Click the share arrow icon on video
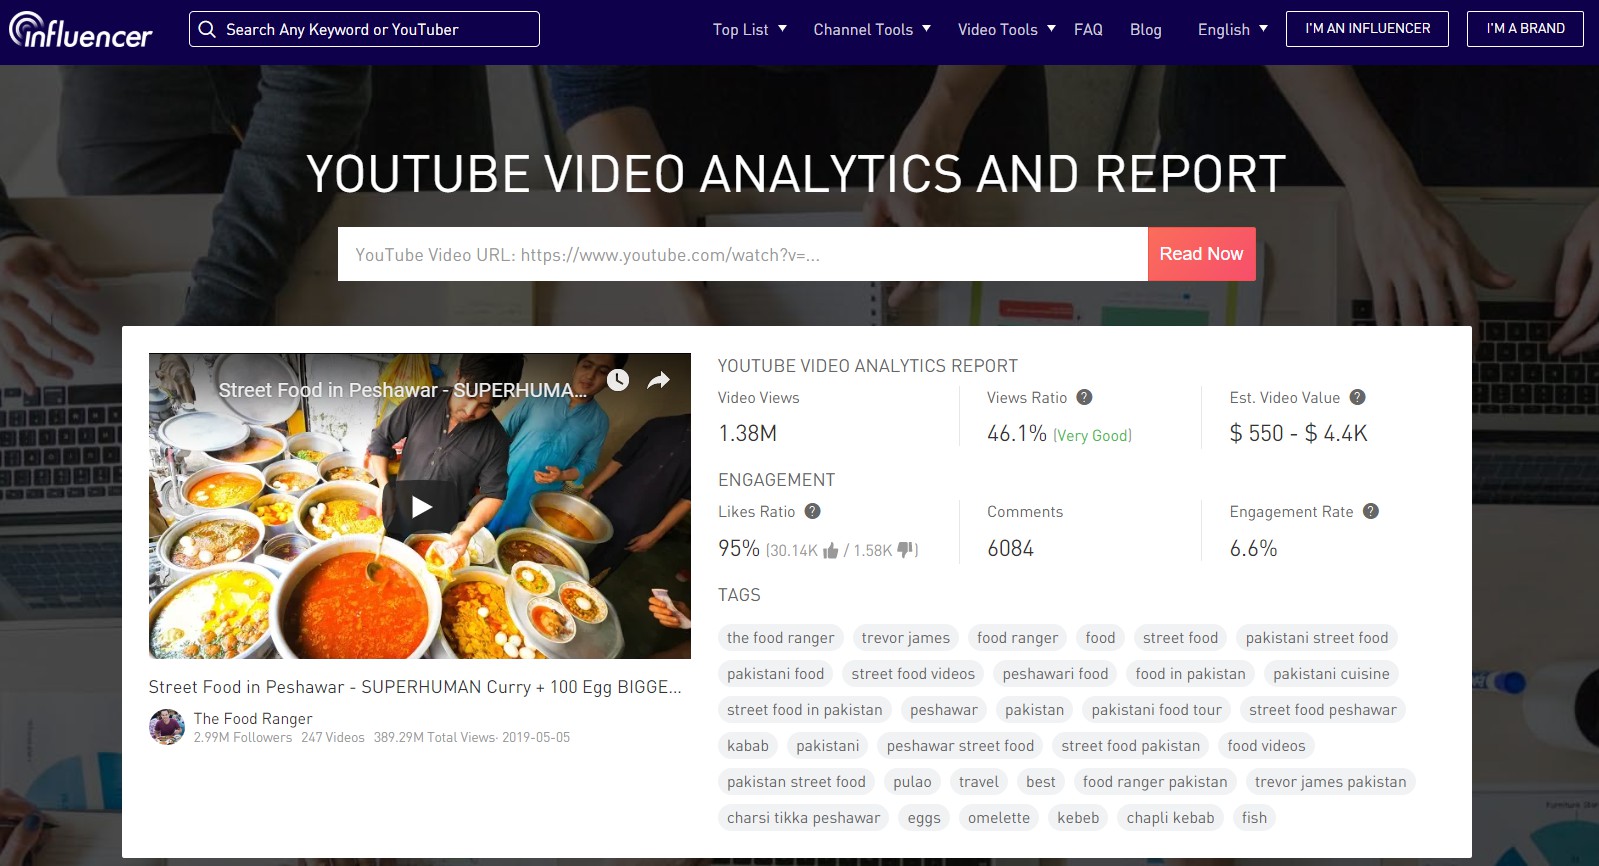The image size is (1599, 866). pos(658,380)
